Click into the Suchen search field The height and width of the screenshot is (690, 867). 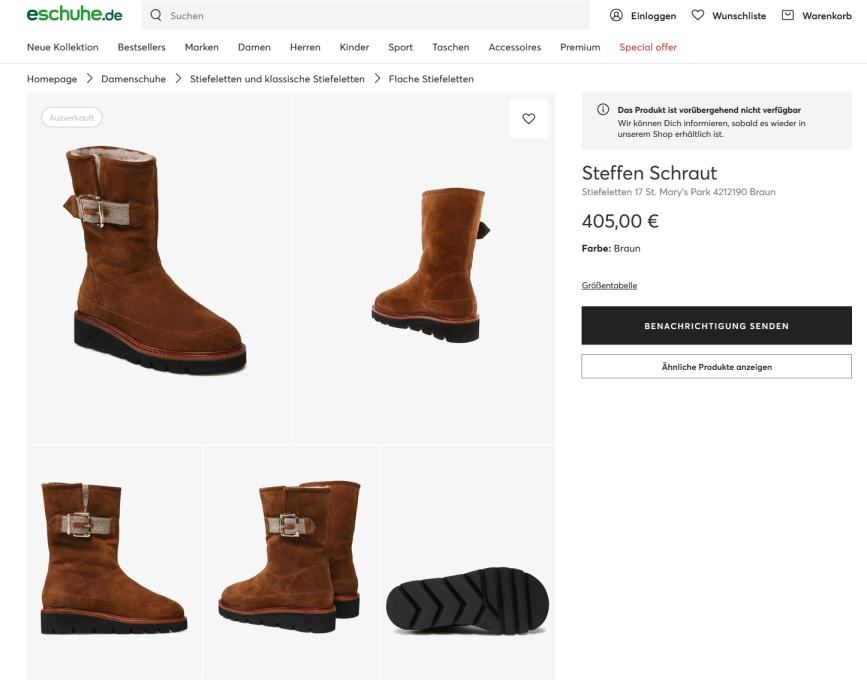[x=370, y=15]
